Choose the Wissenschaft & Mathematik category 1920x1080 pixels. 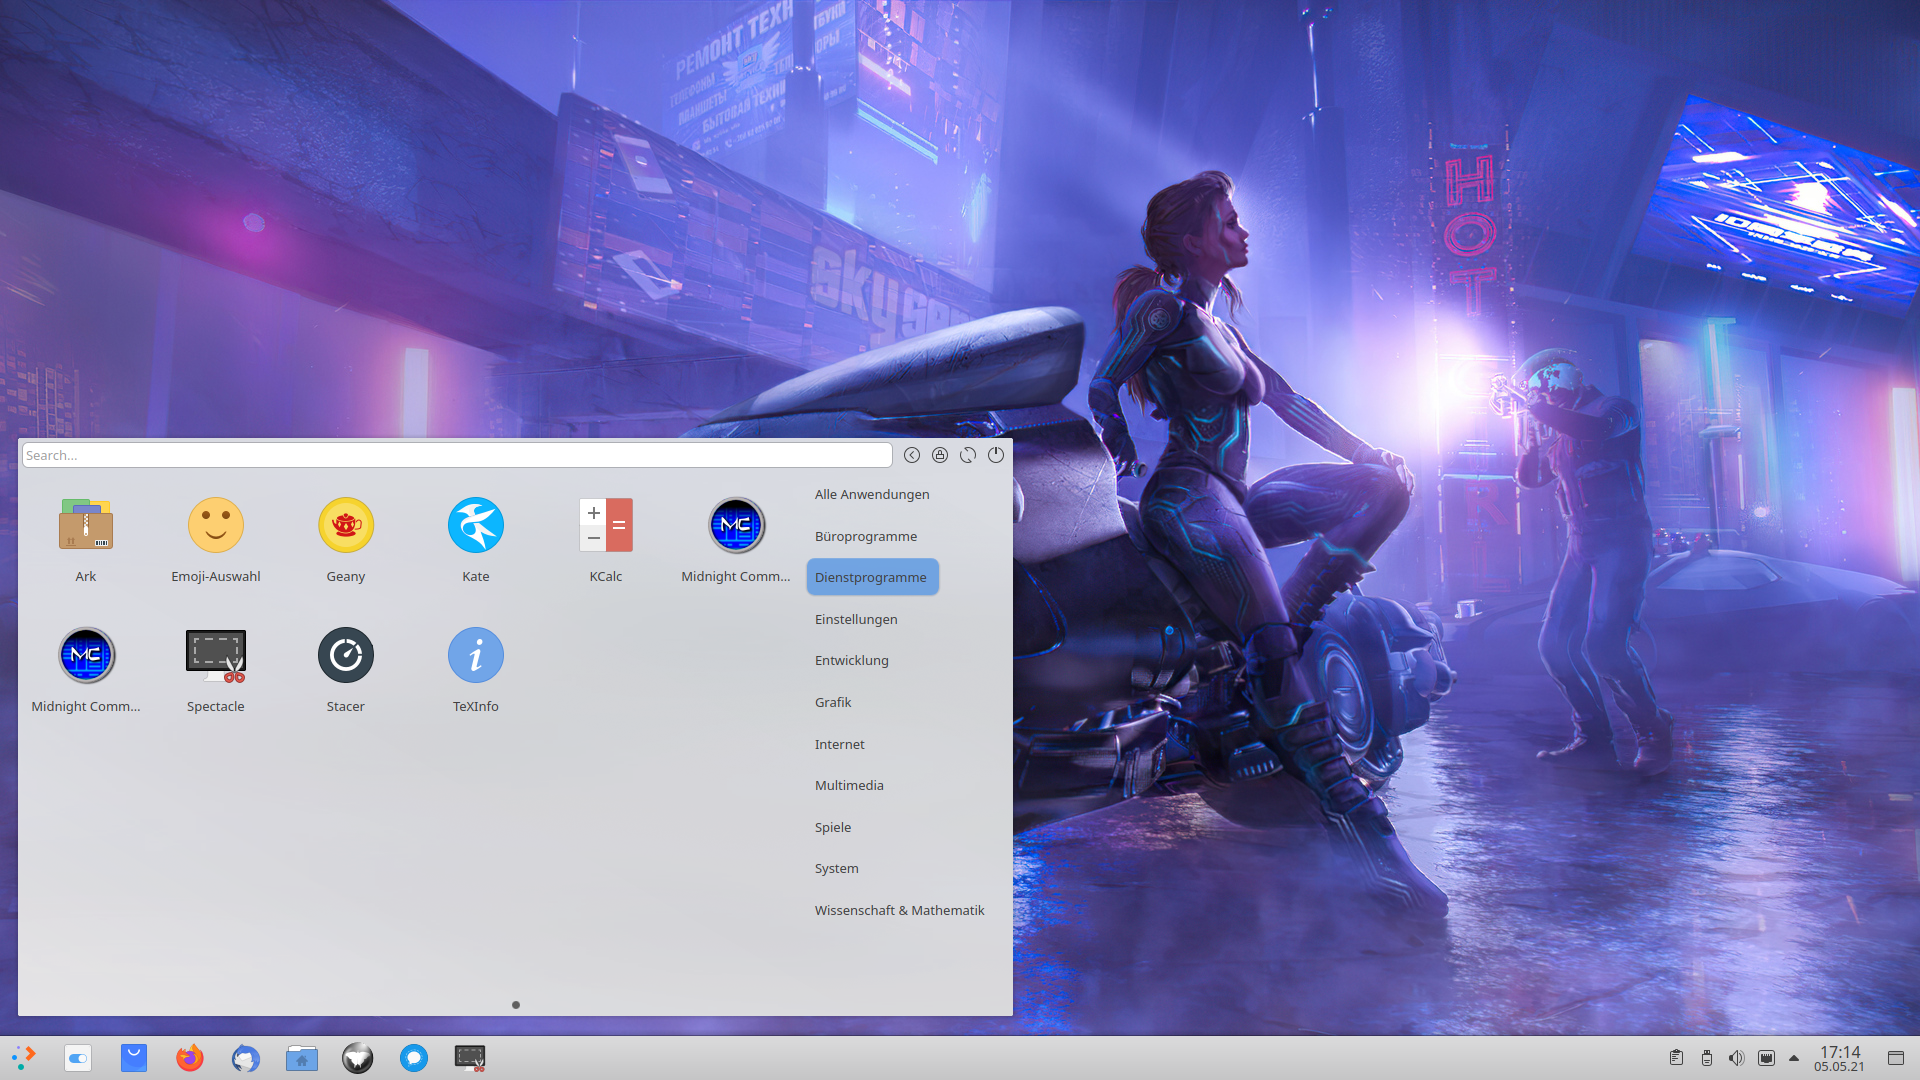pos(899,910)
